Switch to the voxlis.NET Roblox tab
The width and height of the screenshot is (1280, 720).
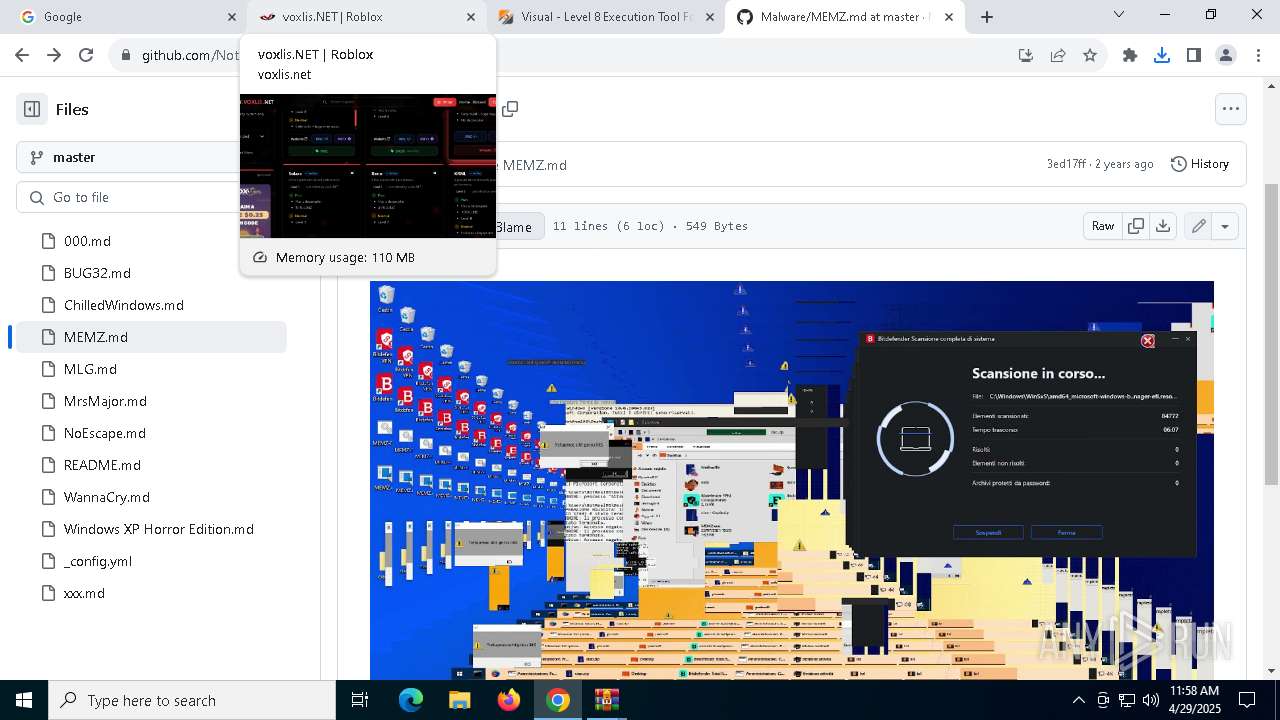[x=367, y=17]
